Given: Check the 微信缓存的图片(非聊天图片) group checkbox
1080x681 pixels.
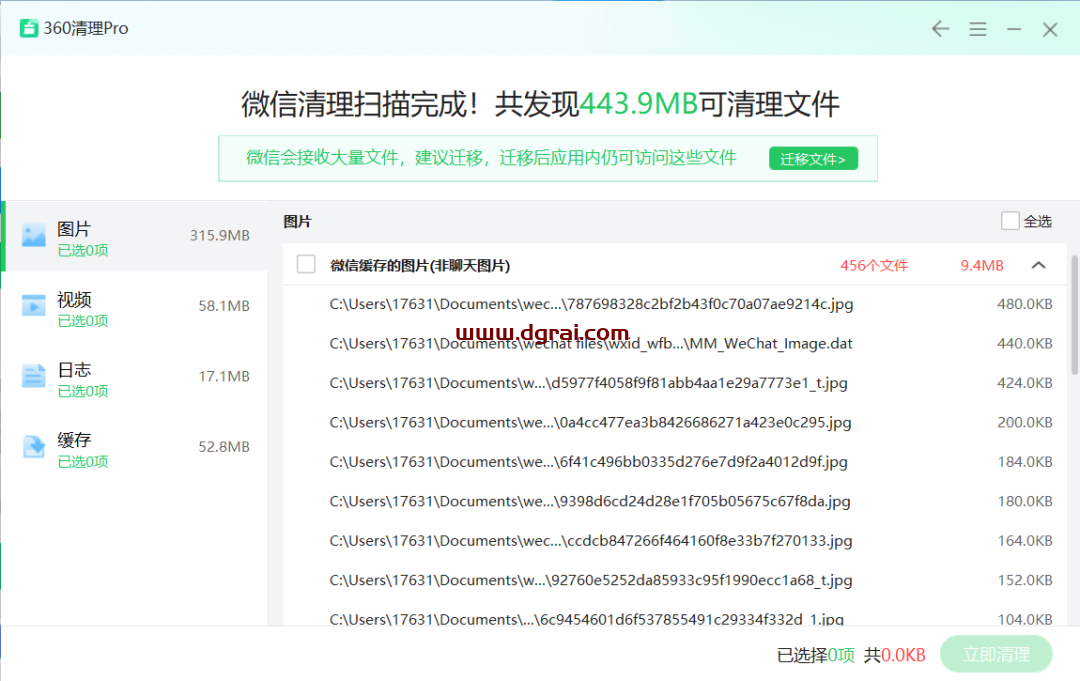Looking at the screenshot, I should [x=306, y=264].
